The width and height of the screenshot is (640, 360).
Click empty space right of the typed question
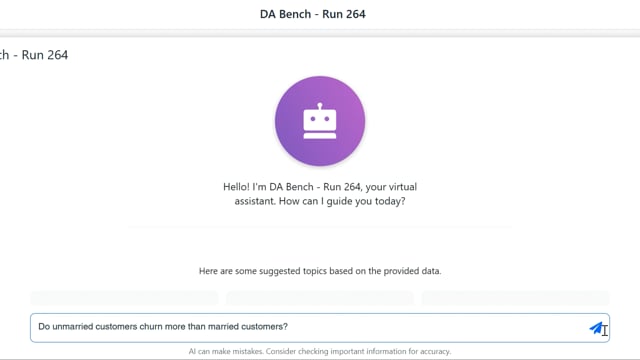pos(437,328)
